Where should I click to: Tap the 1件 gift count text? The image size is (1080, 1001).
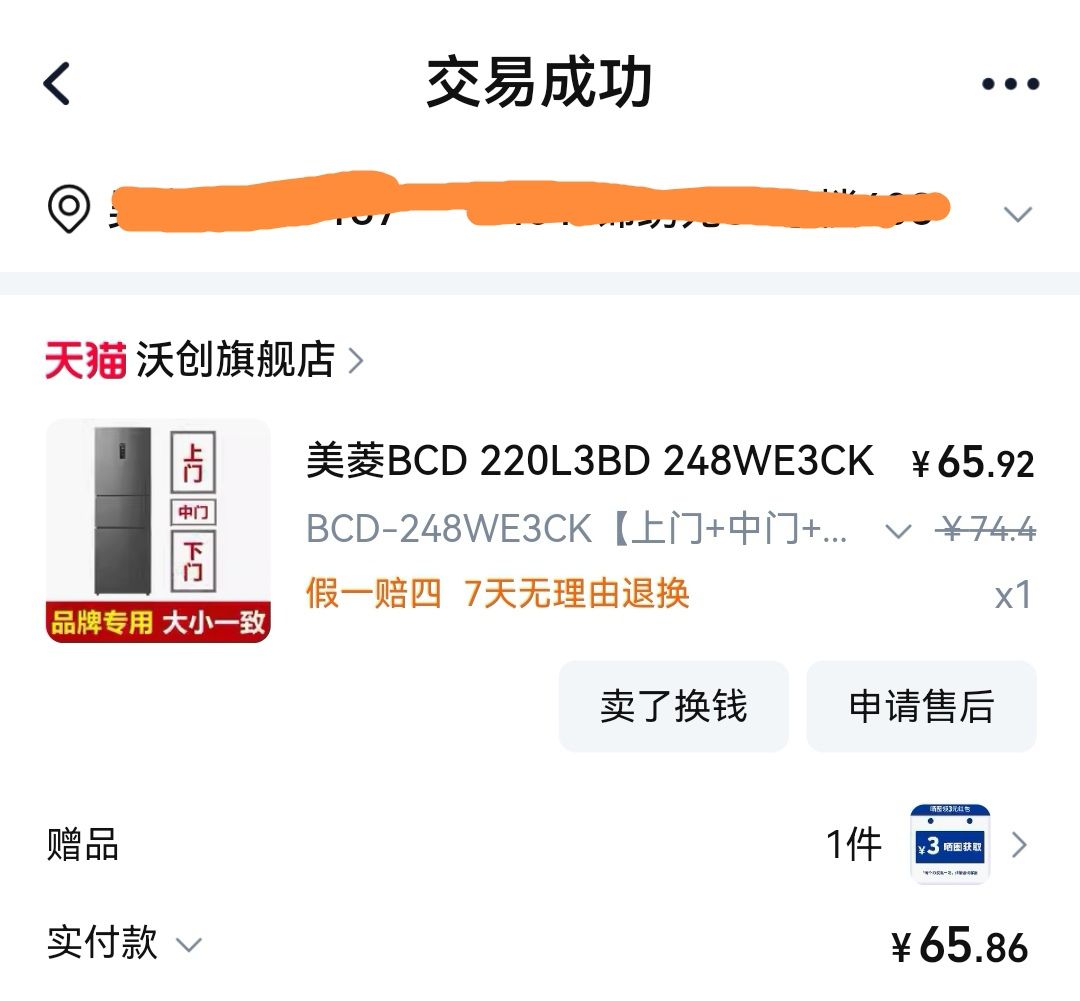(x=854, y=845)
